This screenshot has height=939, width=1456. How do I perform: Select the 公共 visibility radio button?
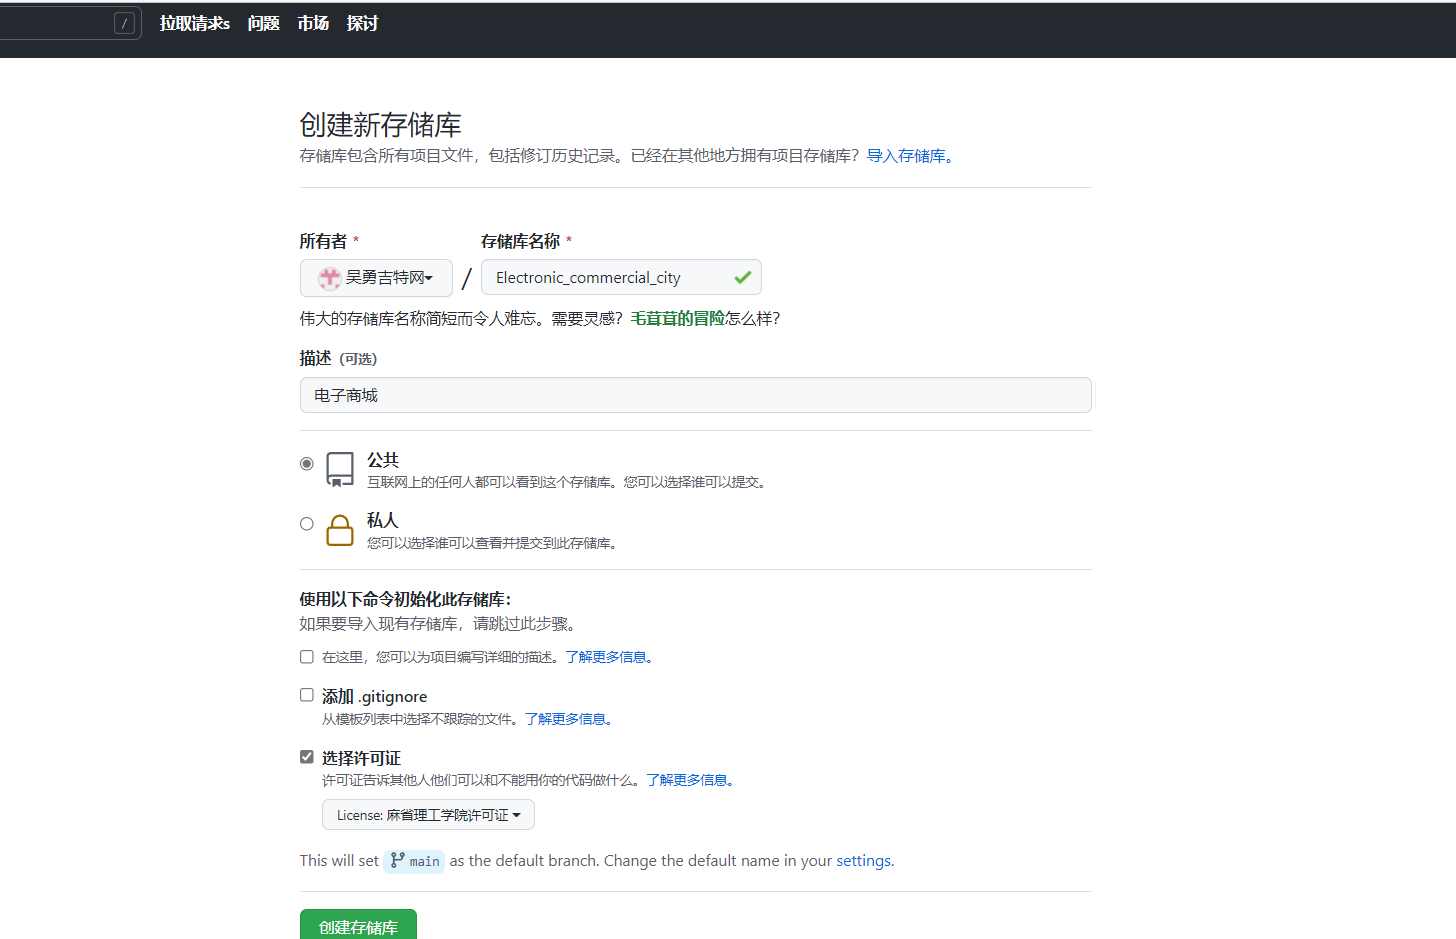[x=307, y=463]
